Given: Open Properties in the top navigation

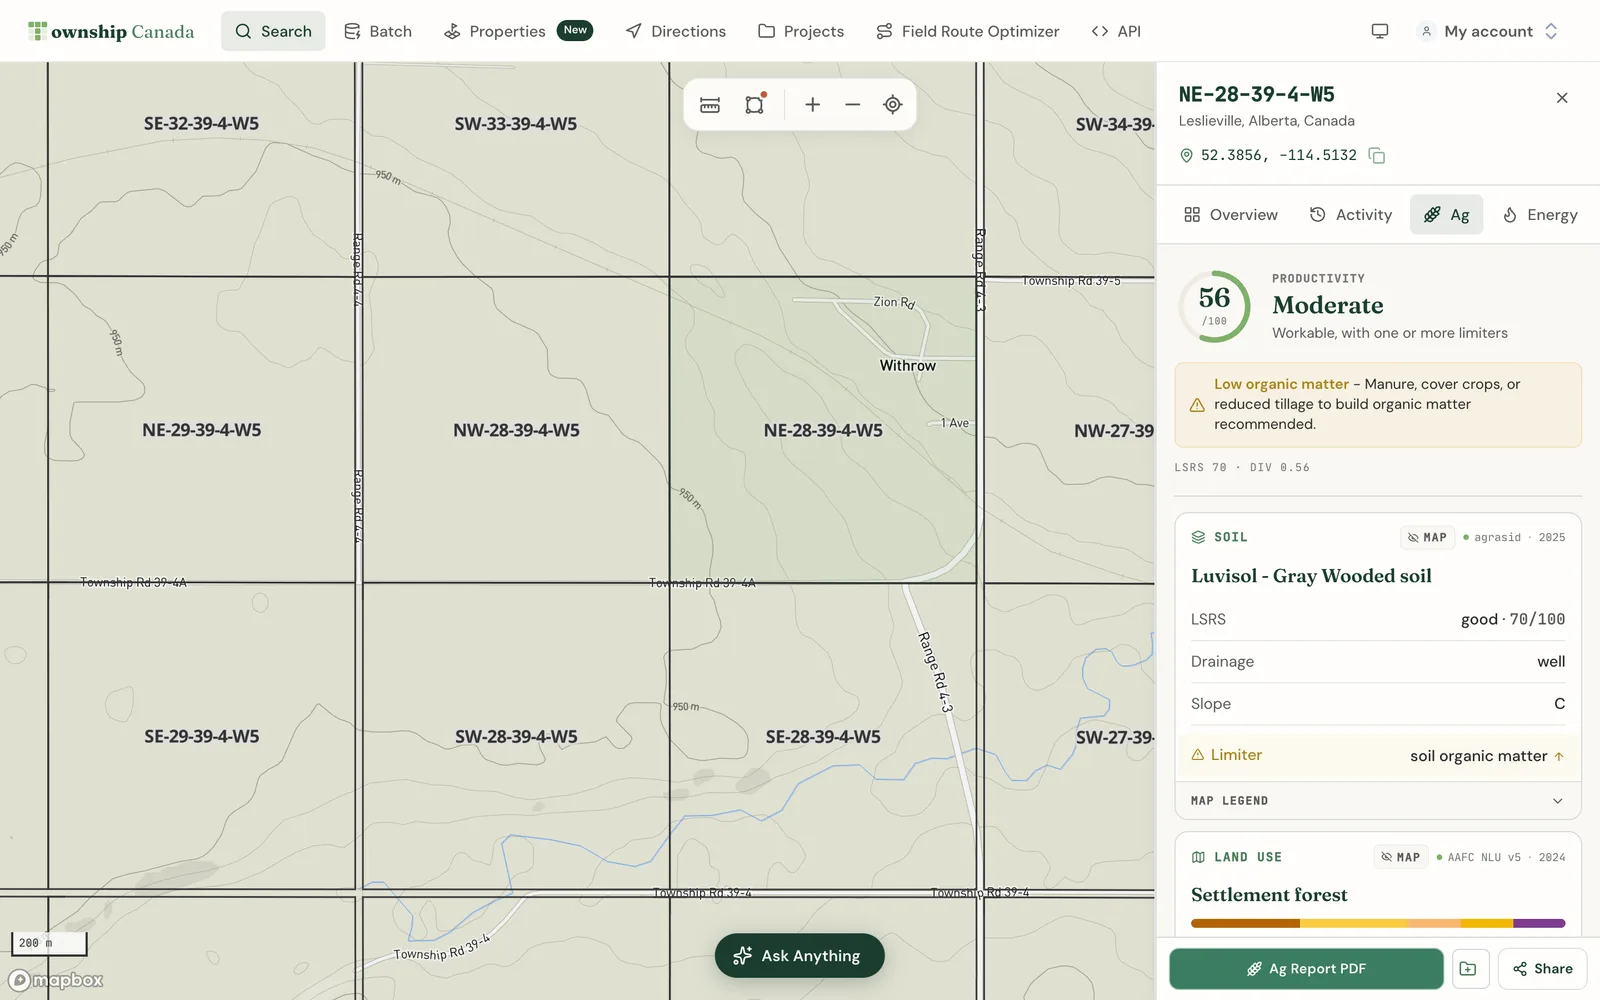Looking at the screenshot, I should click(518, 31).
